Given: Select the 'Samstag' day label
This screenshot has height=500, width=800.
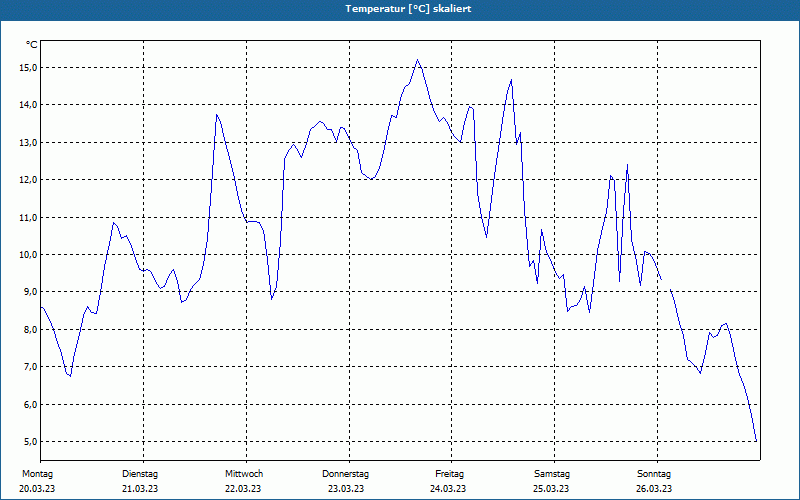Looking at the screenshot, I should (552, 474).
